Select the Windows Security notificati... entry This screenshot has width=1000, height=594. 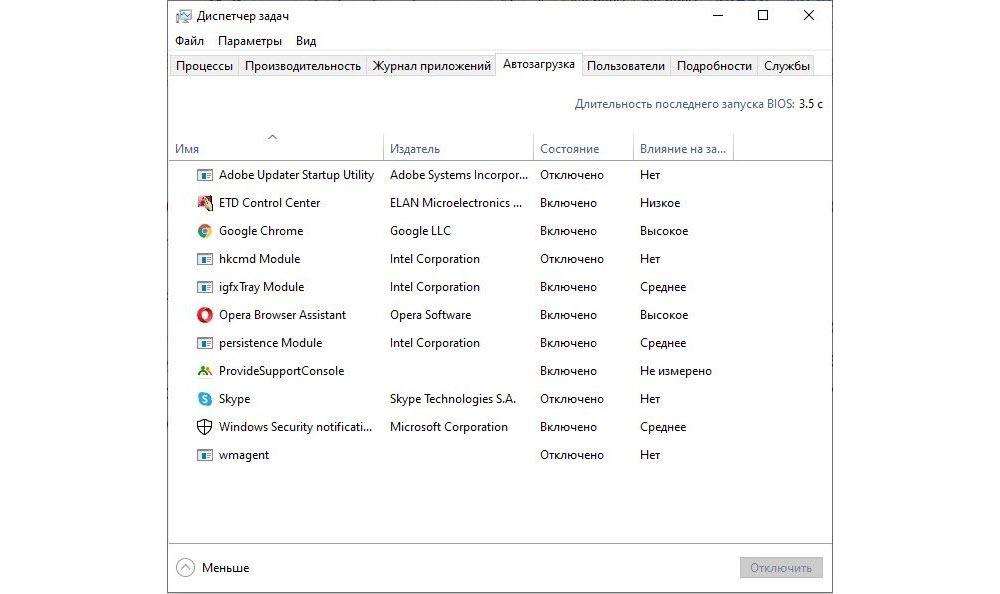(x=295, y=427)
